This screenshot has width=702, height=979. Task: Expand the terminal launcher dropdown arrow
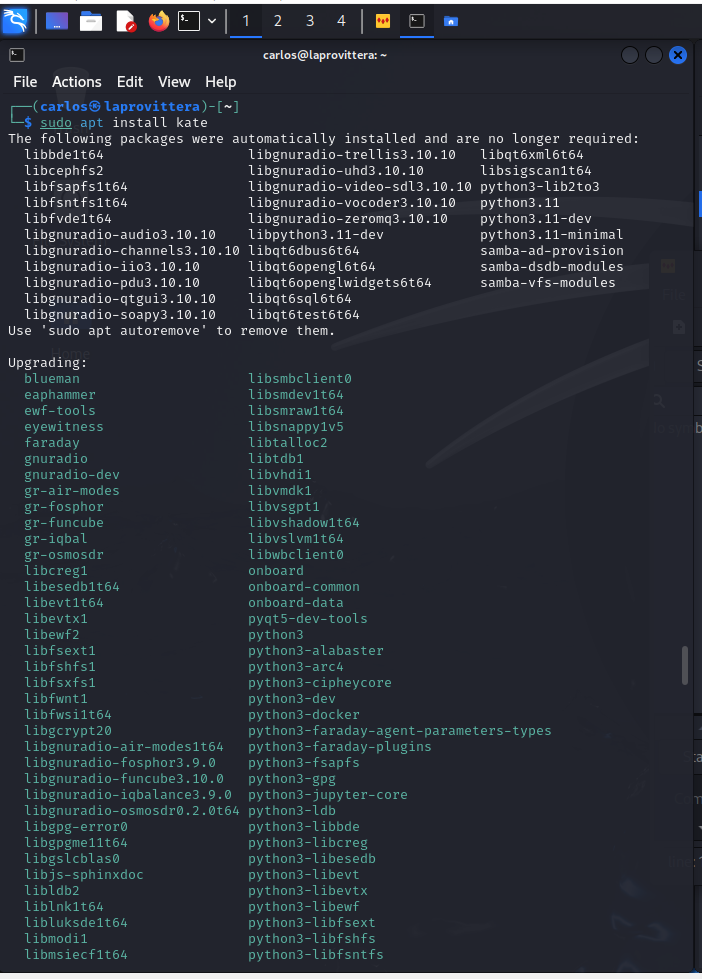(212, 21)
